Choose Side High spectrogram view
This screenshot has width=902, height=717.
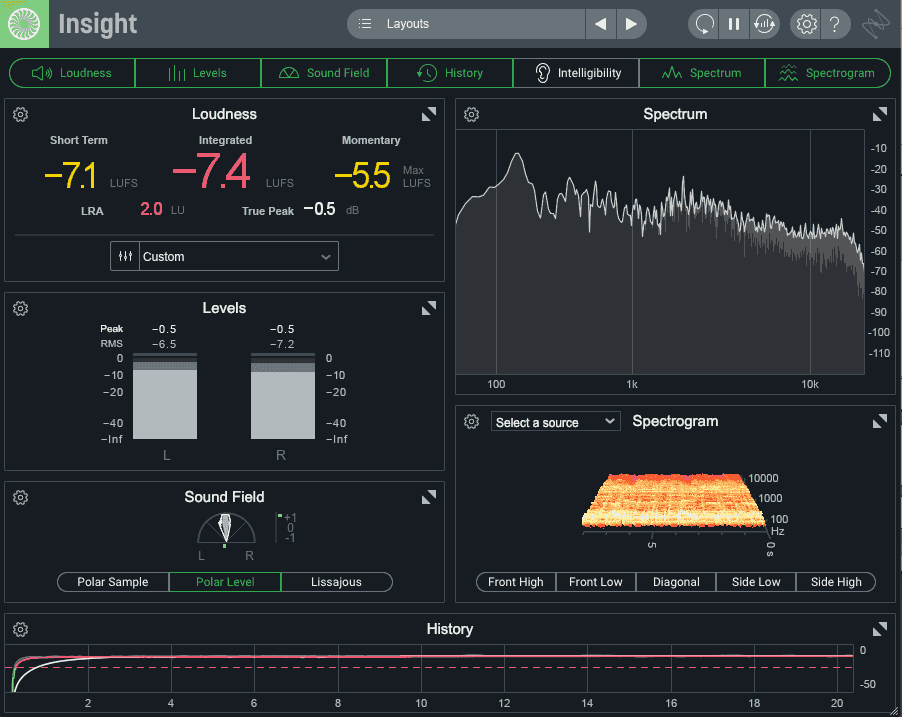coord(836,582)
